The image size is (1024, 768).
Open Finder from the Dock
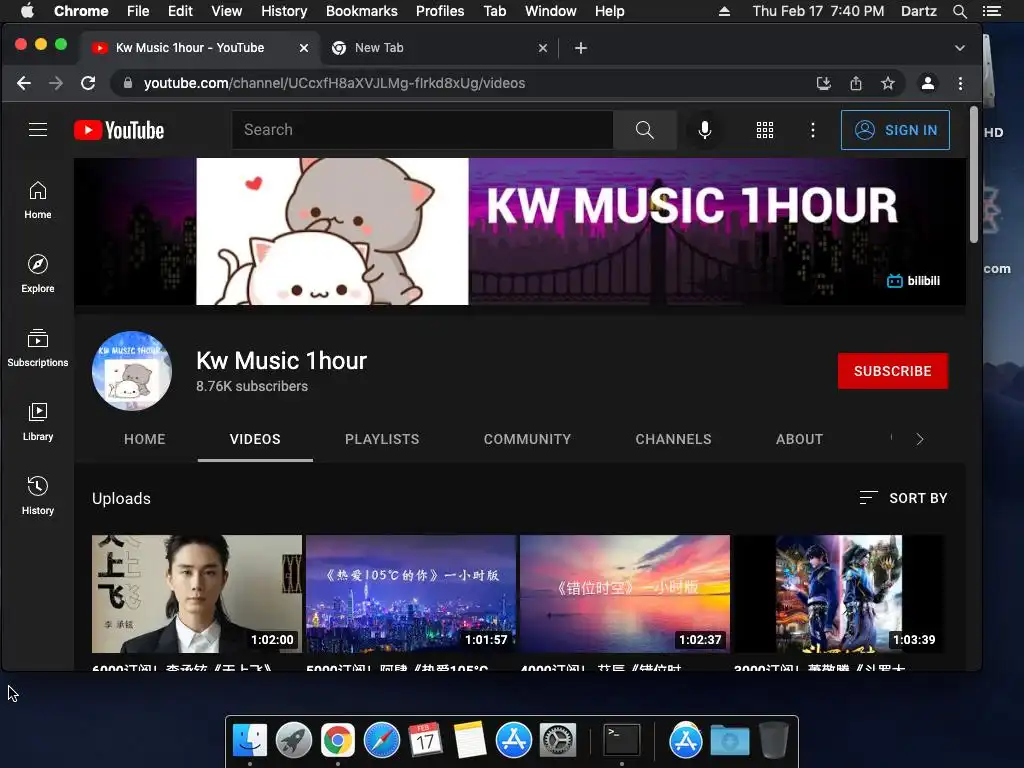click(250, 741)
